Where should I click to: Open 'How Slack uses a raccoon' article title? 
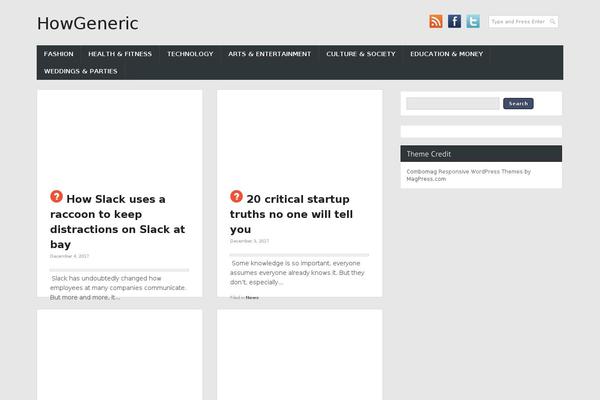coord(117,222)
